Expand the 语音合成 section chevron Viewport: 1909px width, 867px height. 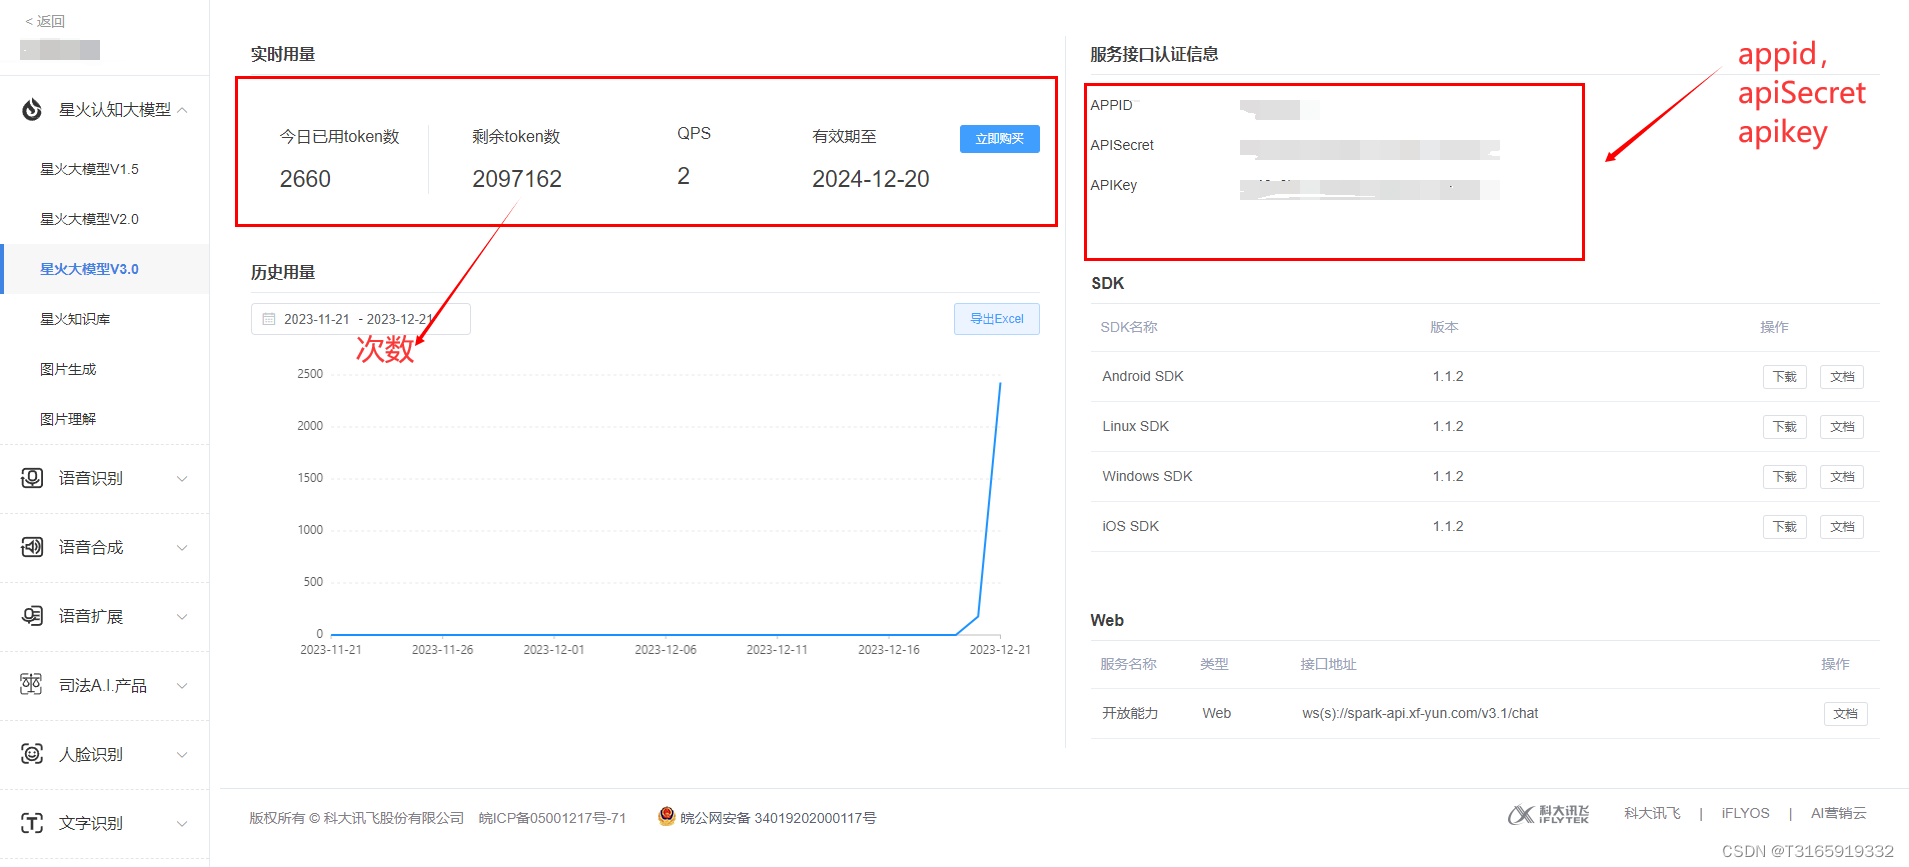pos(182,548)
